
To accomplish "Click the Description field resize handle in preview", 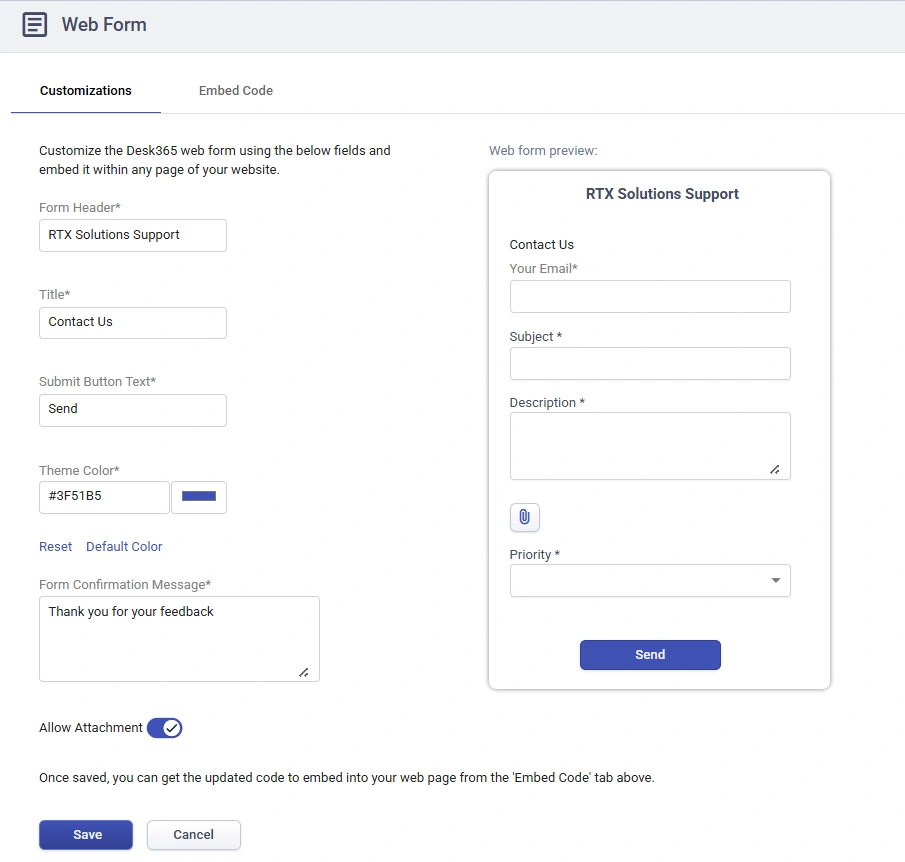I will pyautogui.click(x=775, y=470).
